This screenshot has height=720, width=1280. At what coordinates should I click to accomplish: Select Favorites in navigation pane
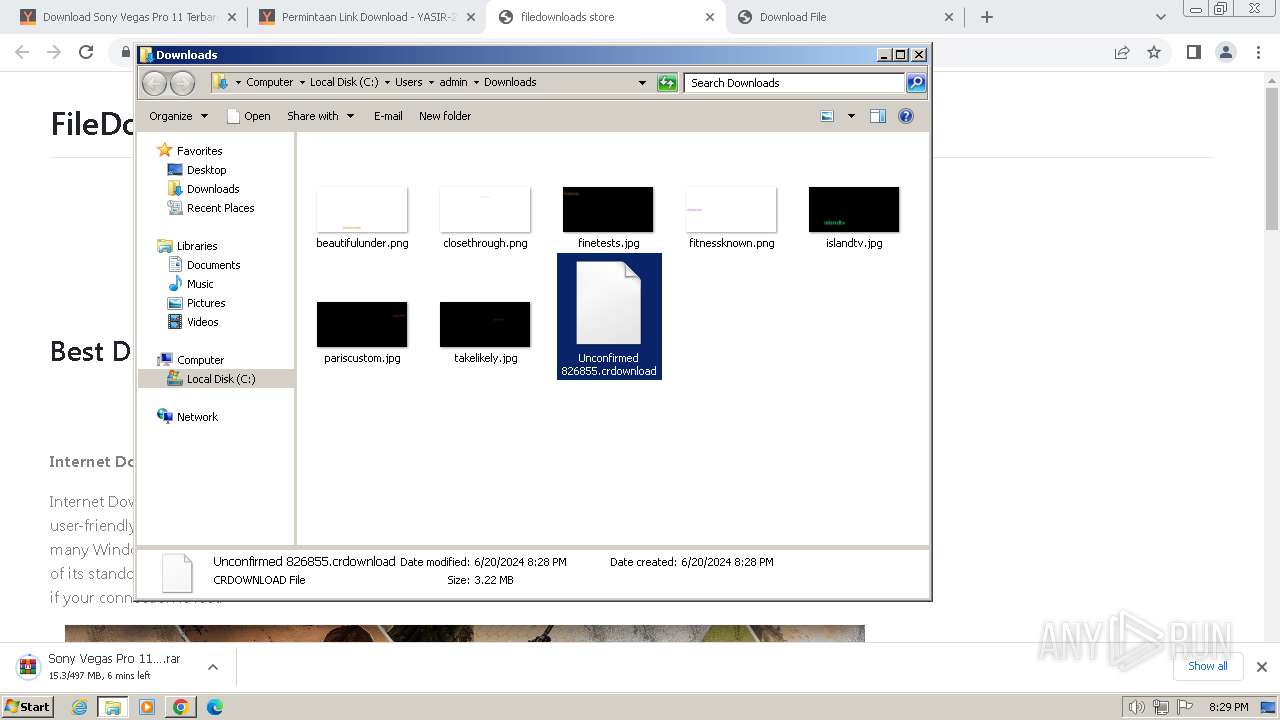coord(190,151)
